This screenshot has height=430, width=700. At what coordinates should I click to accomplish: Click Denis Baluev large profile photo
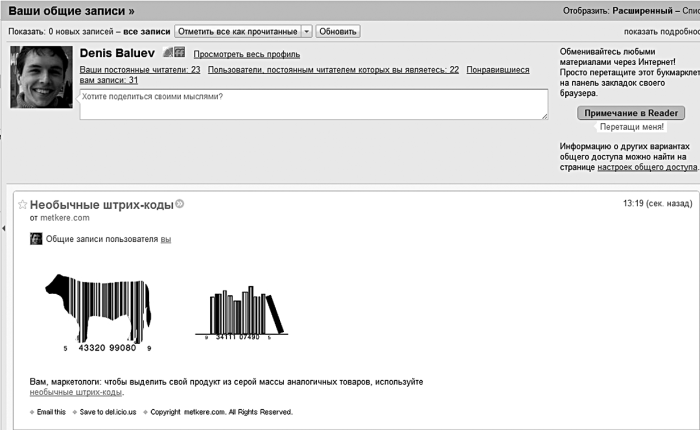pos(42,77)
